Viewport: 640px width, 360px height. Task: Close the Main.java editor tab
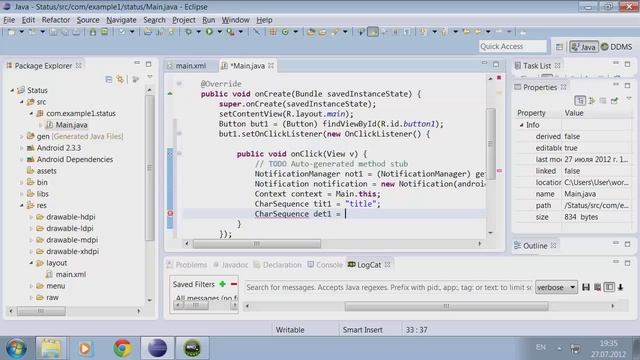coord(271,65)
